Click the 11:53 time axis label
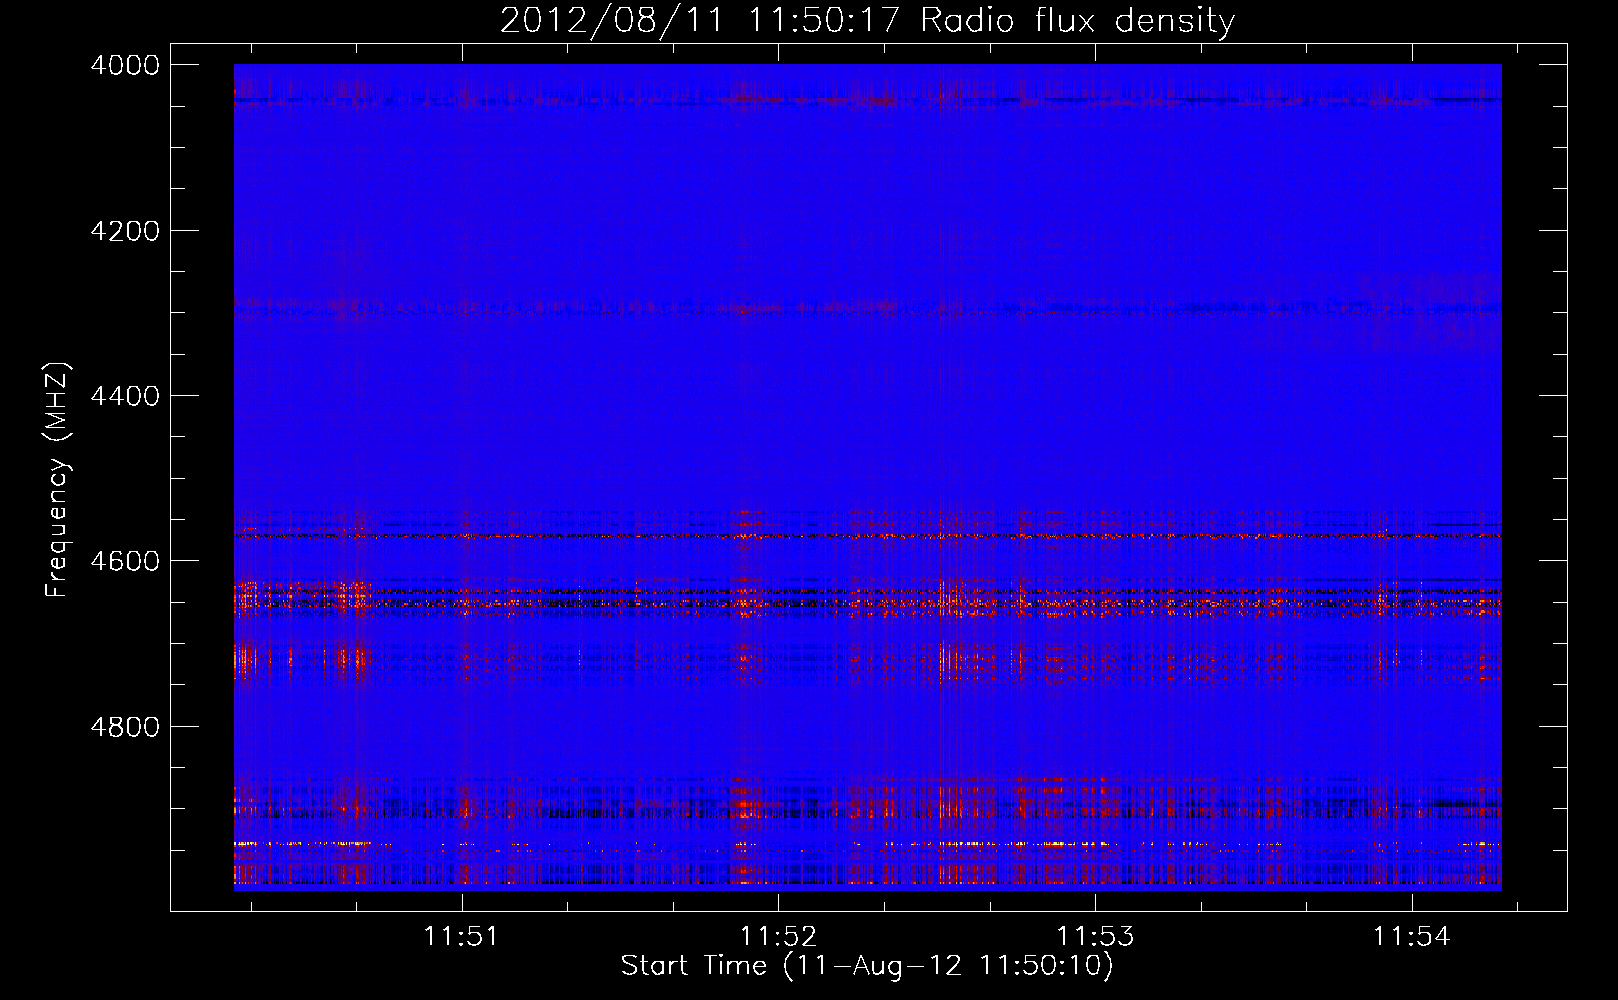The image size is (1618, 1000). click(1096, 936)
